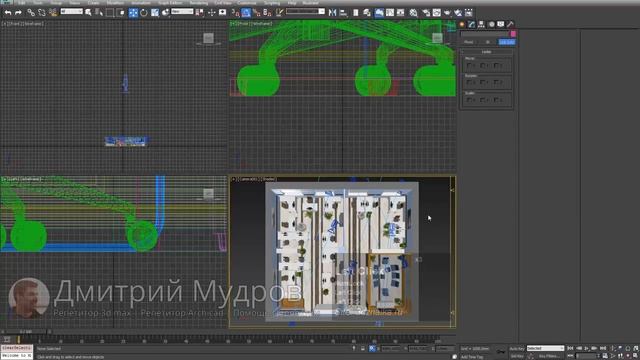The width and height of the screenshot is (640, 360).
Task: Click the Pivot button in Hierarchy panel
Action: pos(469,42)
